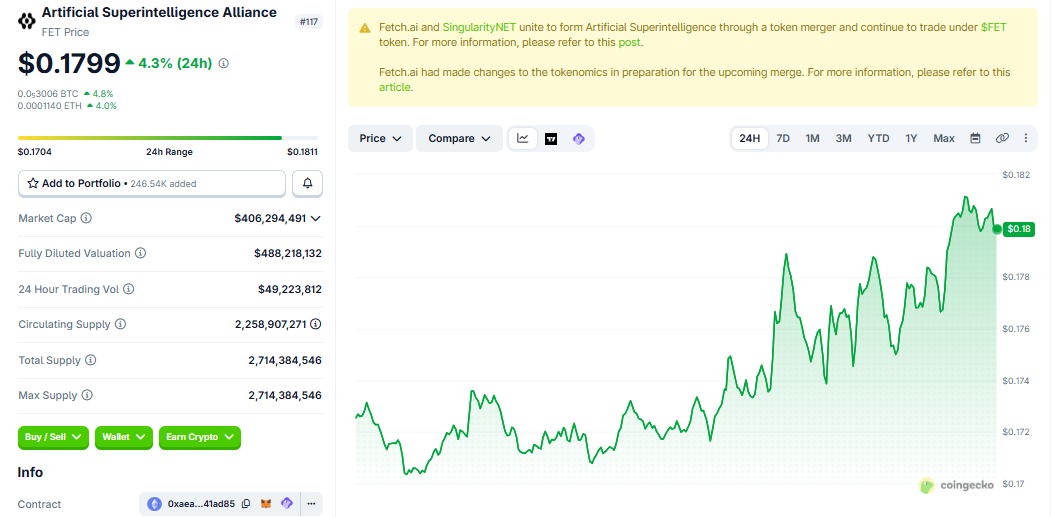
Task: Switch to TradingView chart icon
Action: [x=551, y=139]
